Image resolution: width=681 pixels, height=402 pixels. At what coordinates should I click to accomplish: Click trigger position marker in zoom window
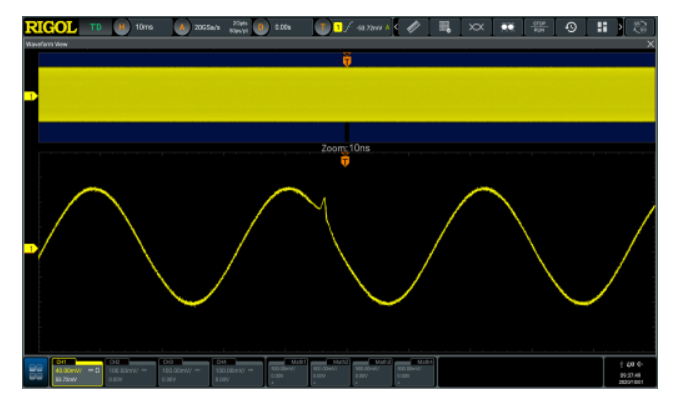point(345,160)
